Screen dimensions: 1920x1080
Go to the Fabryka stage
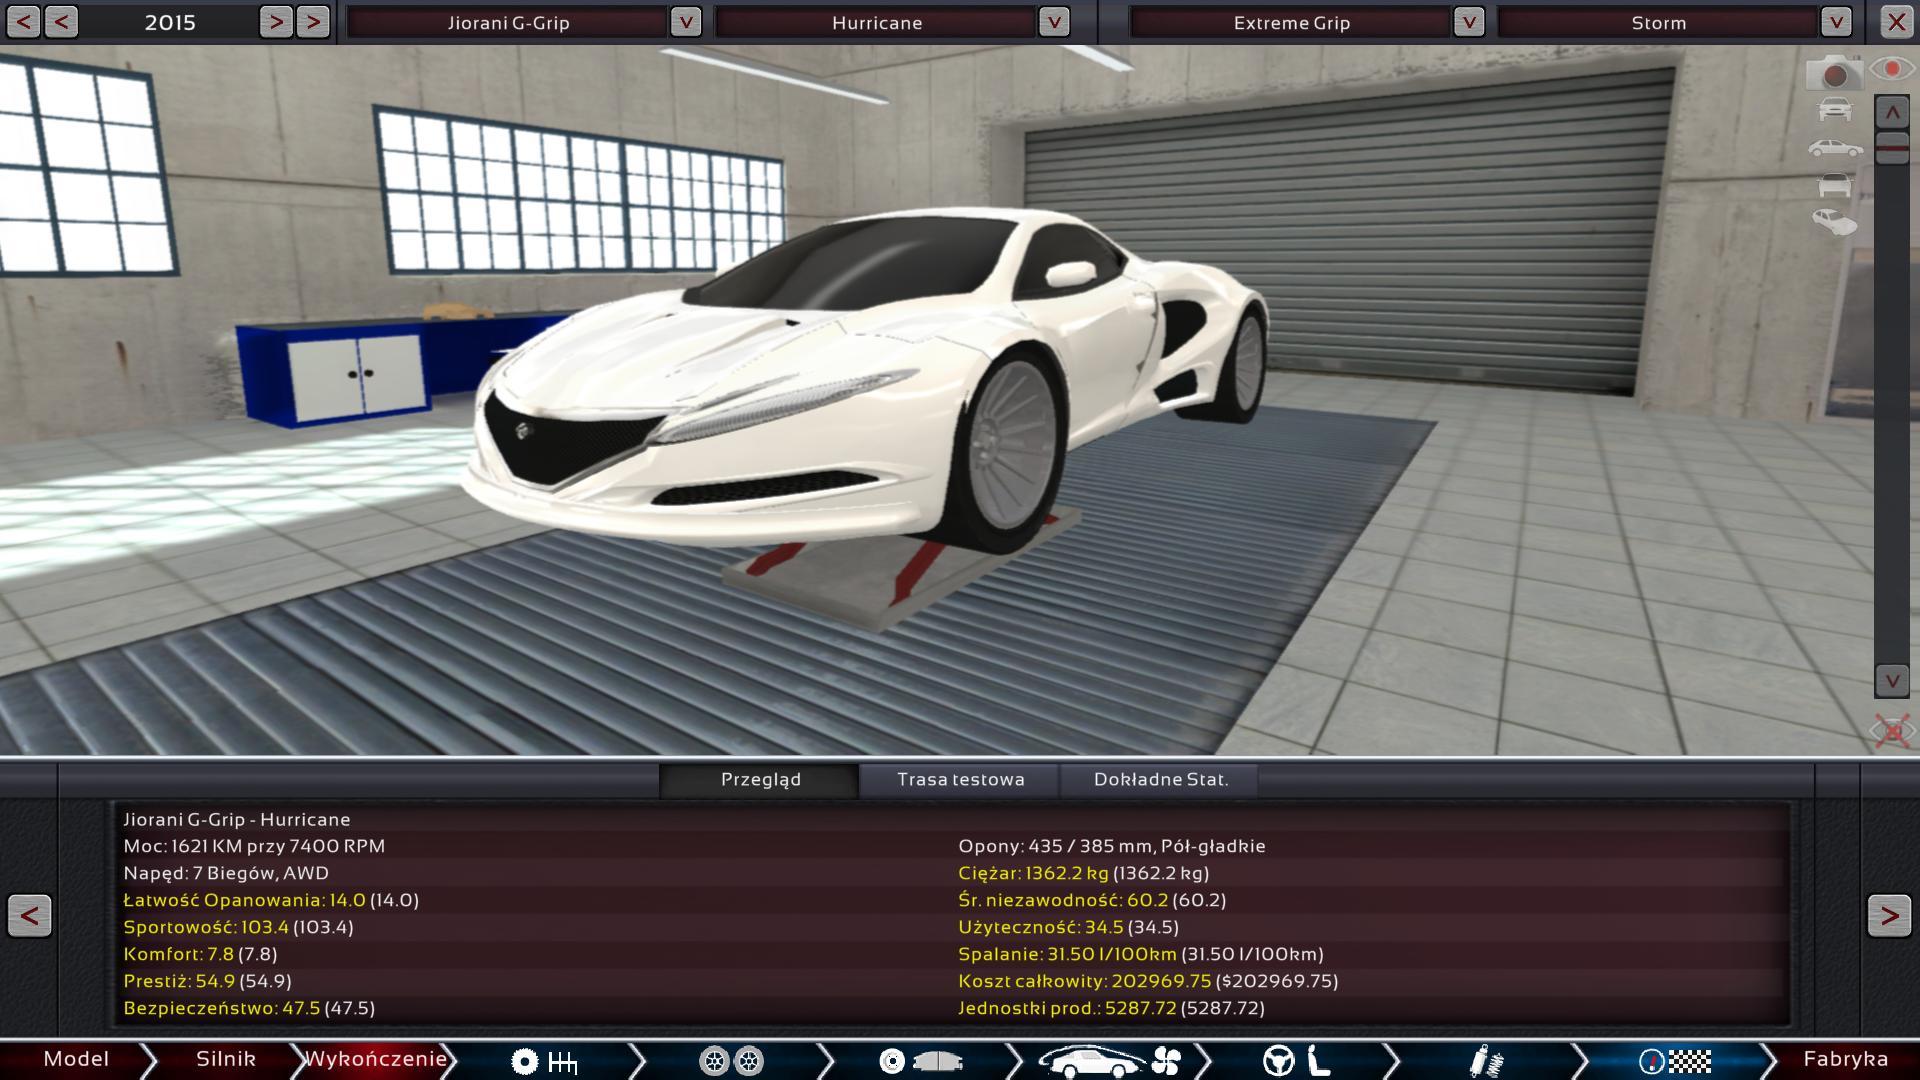point(1845,1059)
